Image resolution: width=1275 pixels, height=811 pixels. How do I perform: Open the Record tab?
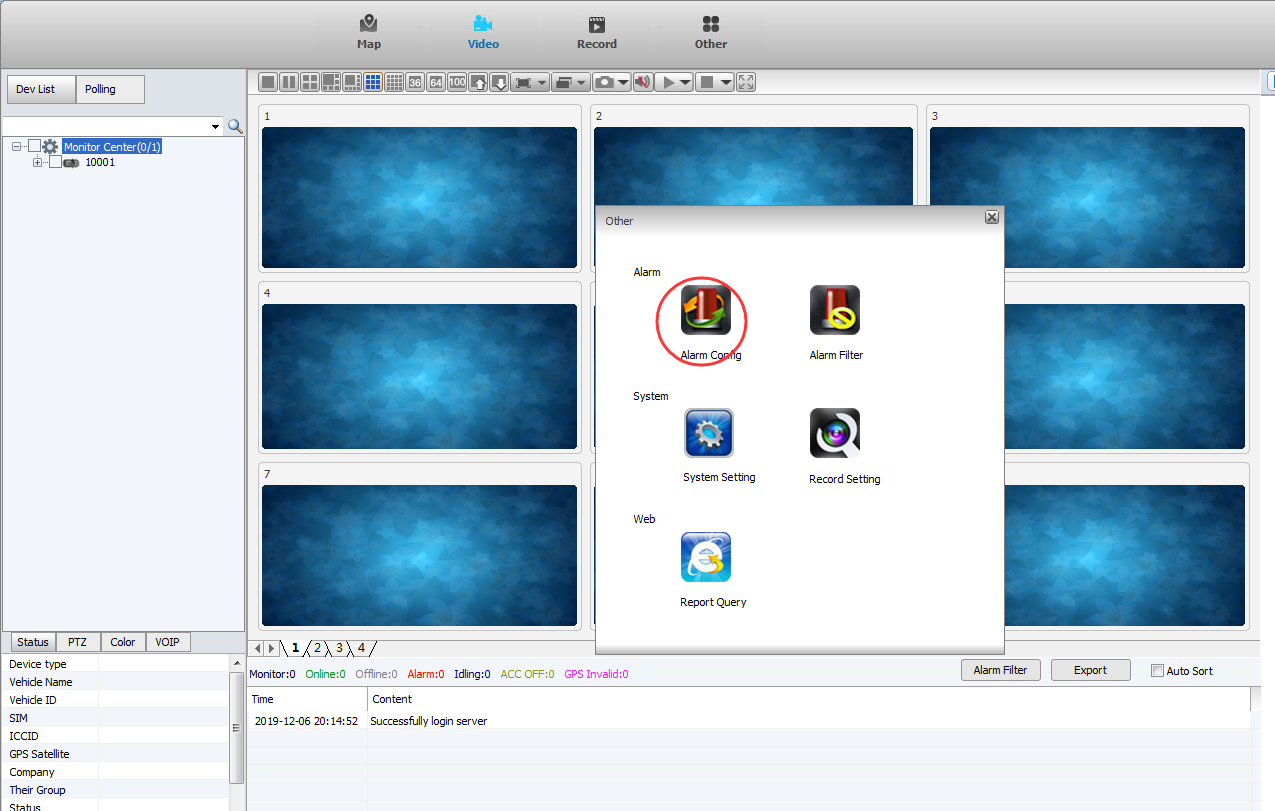click(597, 32)
